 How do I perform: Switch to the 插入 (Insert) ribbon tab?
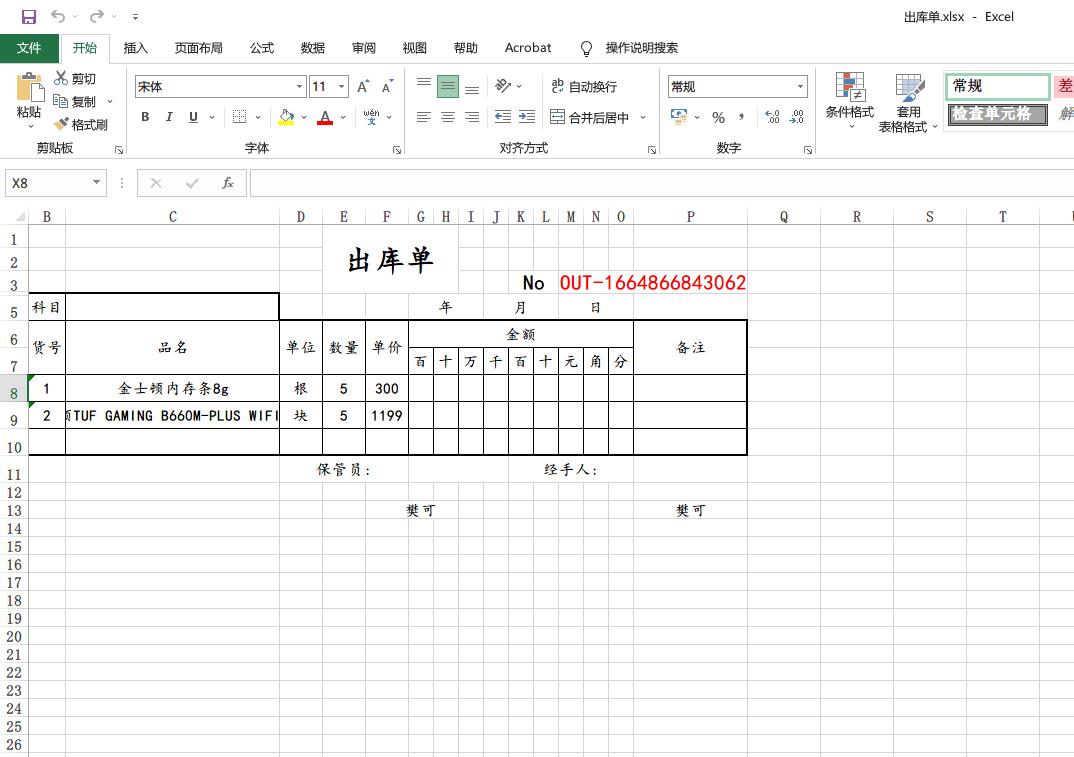click(135, 48)
